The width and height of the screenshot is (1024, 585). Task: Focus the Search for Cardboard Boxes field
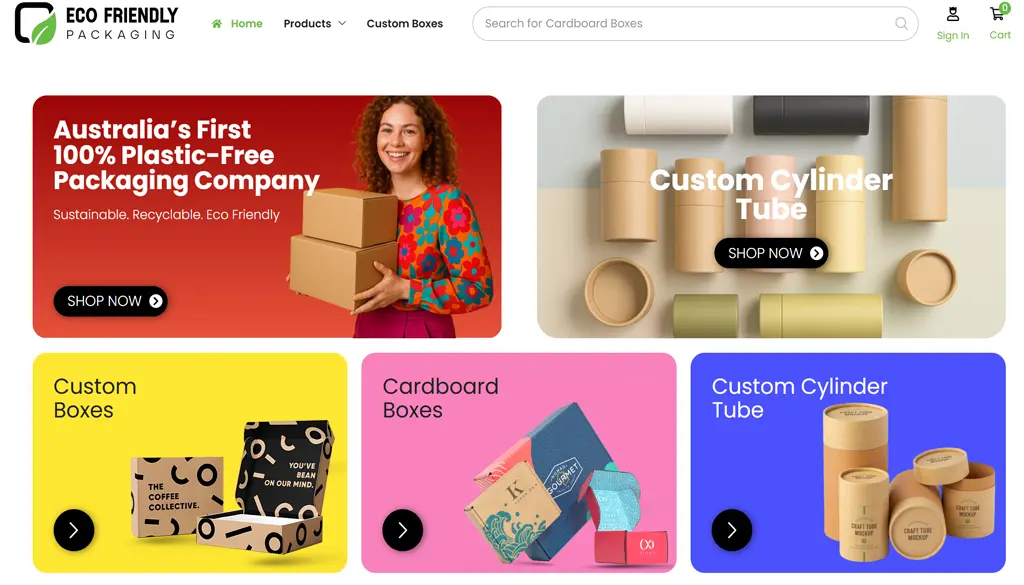click(x=695, y=24)
